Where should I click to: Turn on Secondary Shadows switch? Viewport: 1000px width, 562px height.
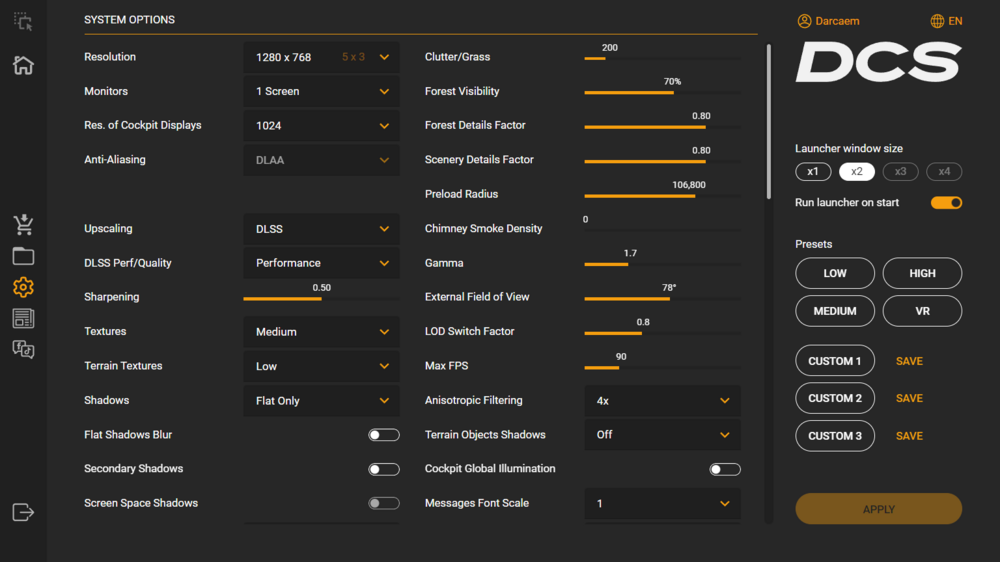(384, 469)
